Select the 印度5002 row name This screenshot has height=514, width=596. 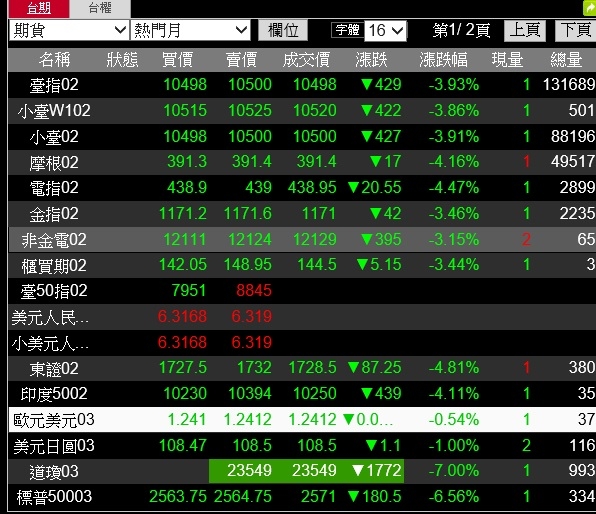coord(54,394)
